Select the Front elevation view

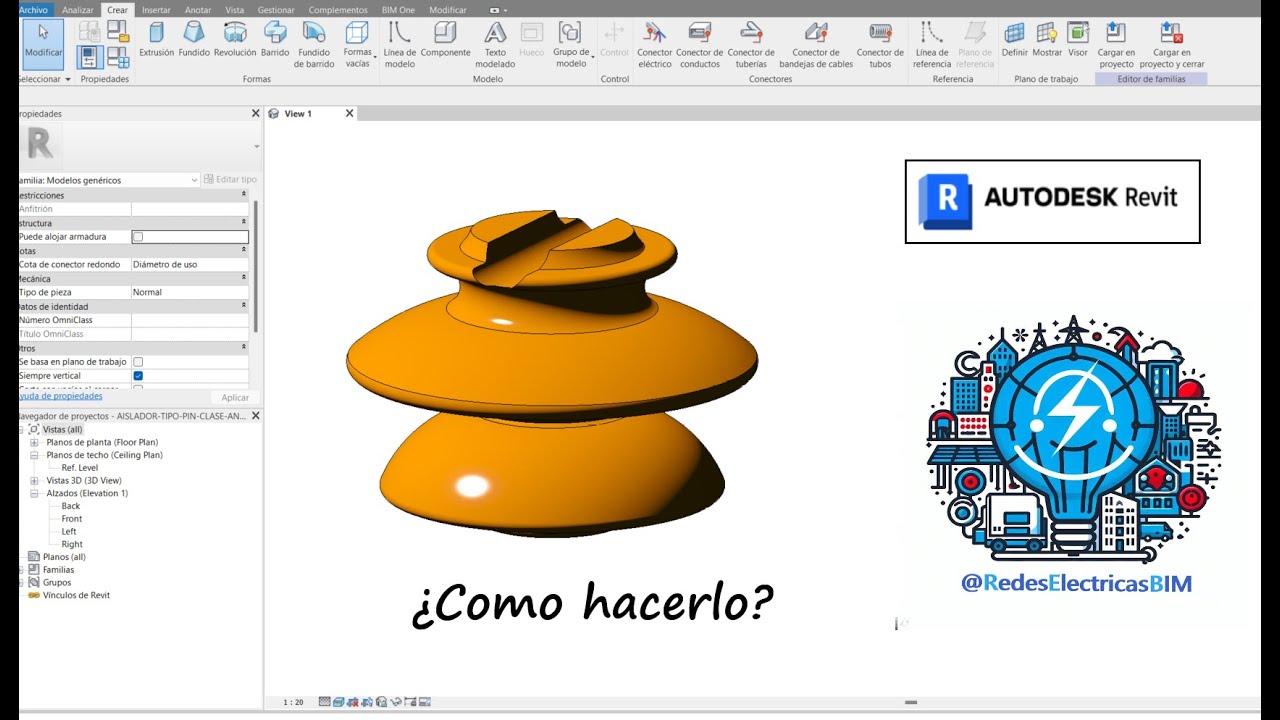click(x=72, y=519)
